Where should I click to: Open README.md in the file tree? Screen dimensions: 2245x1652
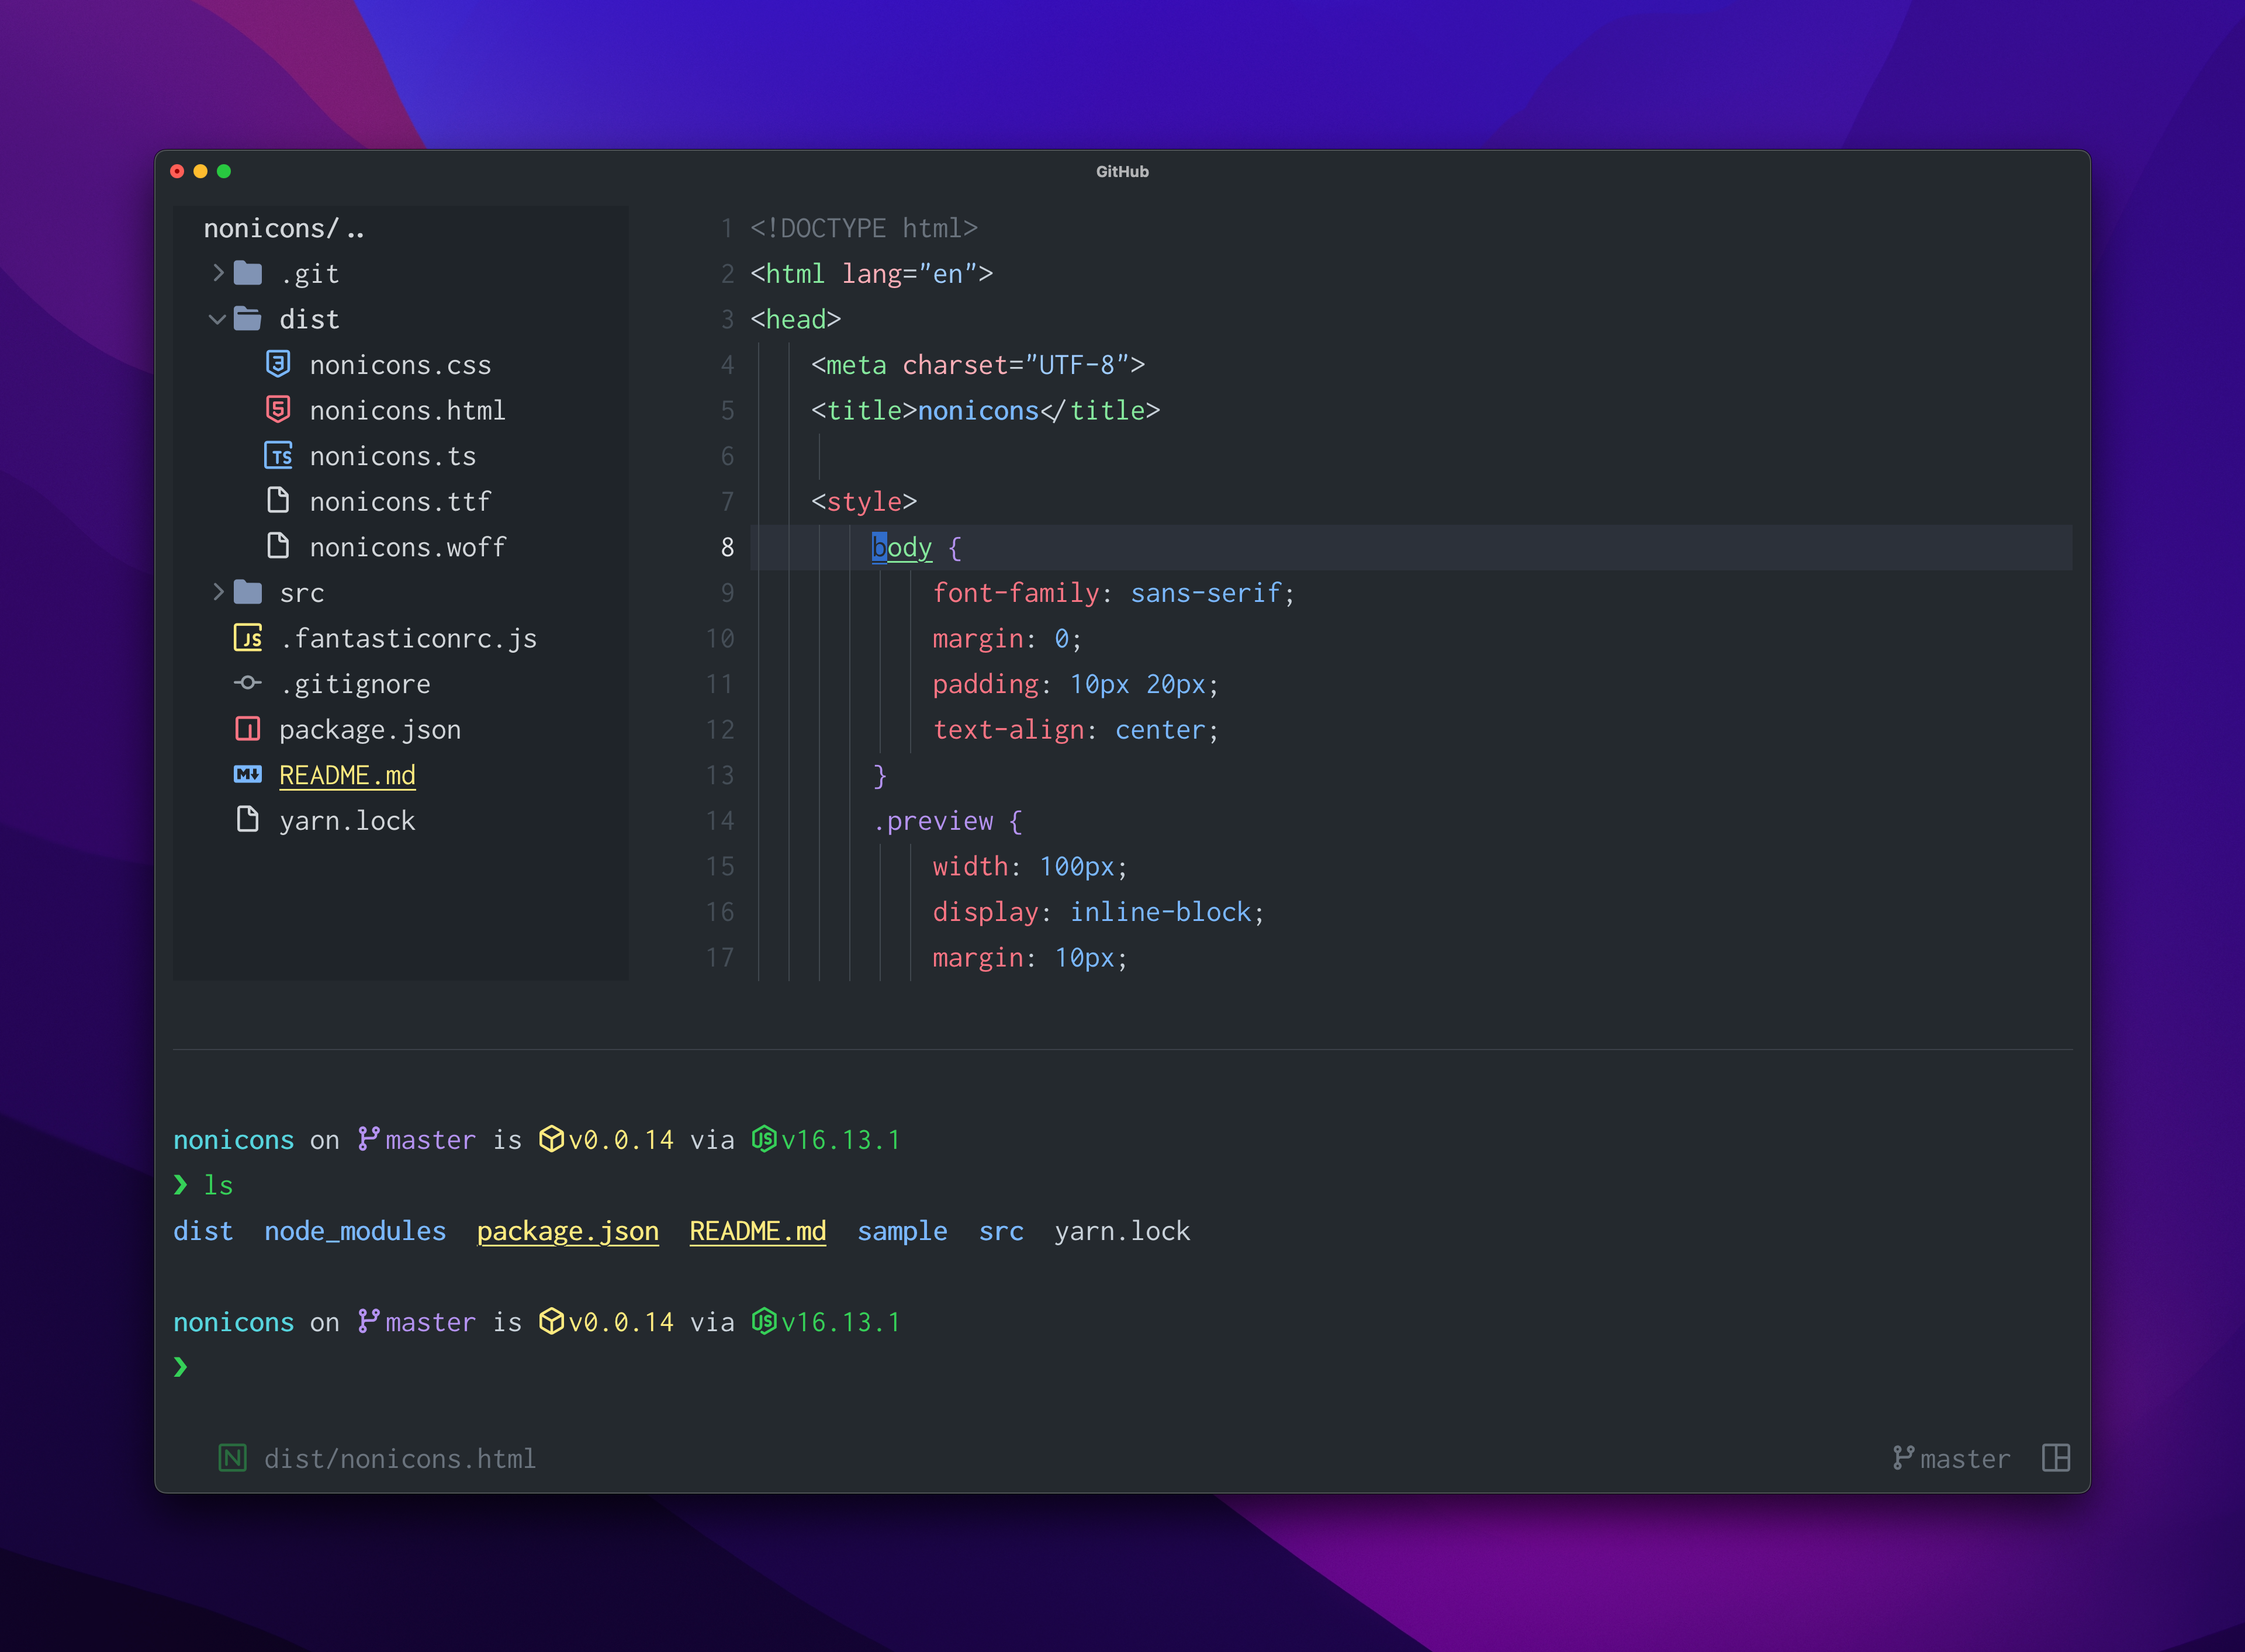[347, 775]
